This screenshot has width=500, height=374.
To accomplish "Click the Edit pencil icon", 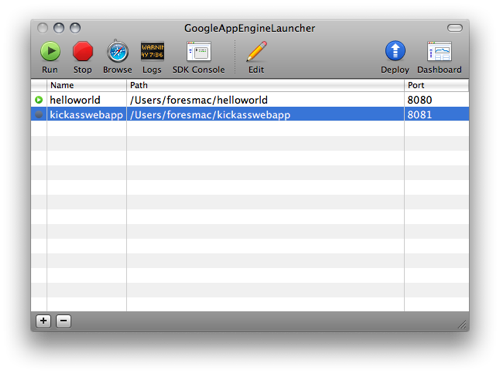I will click(x=256, y=51).
